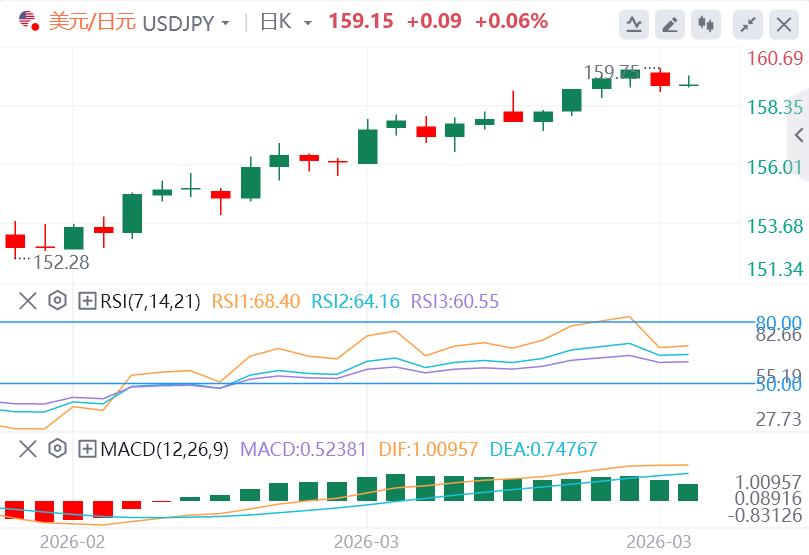
Task: Open RSI indicator settings hexagon icon
Action: pos(57,300)
